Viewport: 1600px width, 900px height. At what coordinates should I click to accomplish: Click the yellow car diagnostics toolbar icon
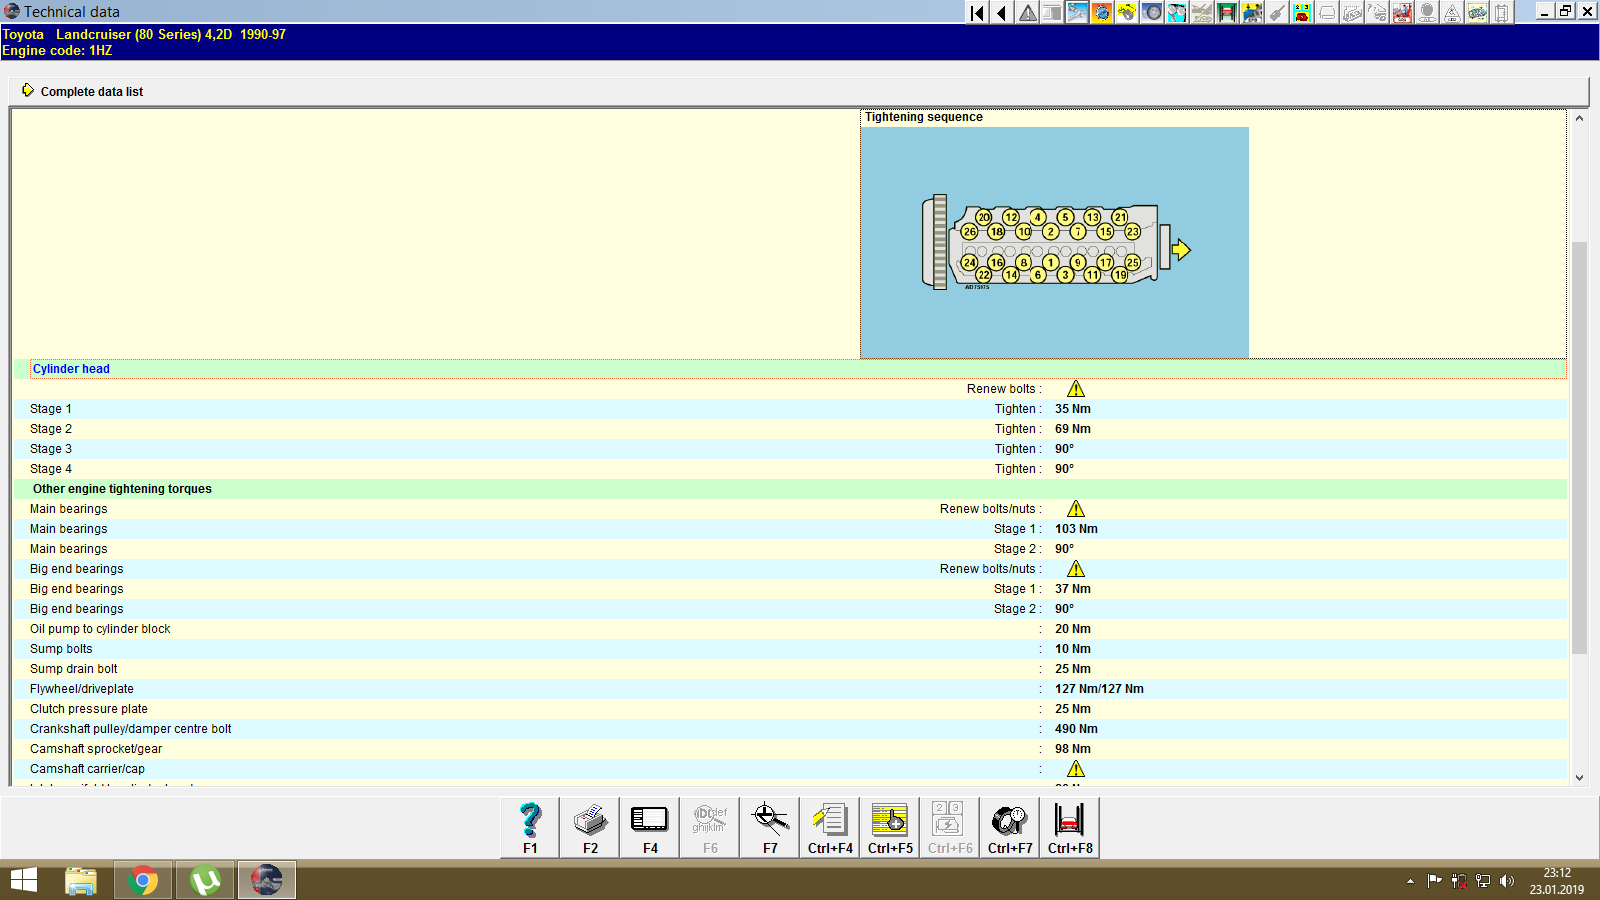coord(1252,12)
